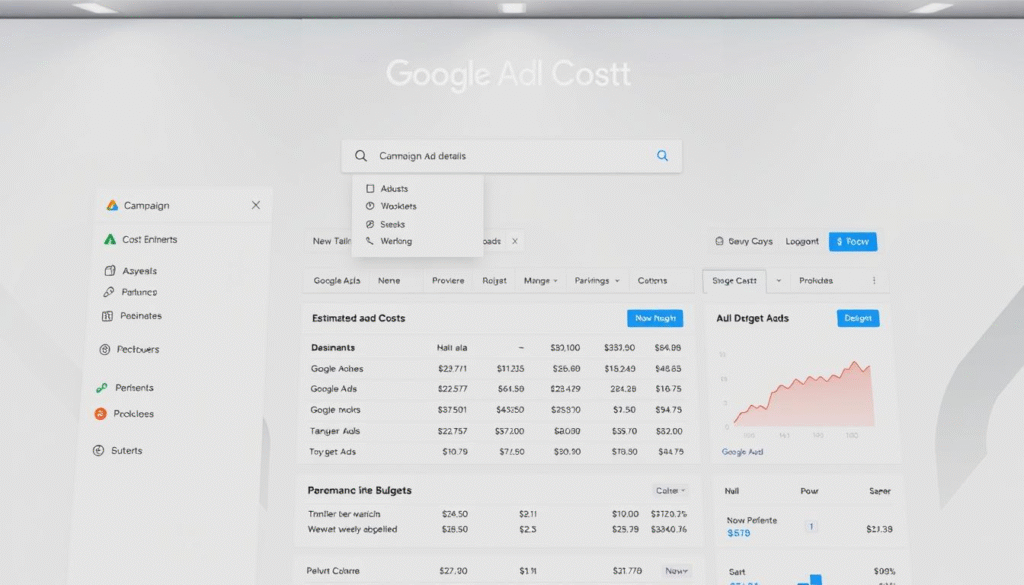Click the Google Ads logo beside Campaign
The image size is (1024, 585).
pos(112,205)
